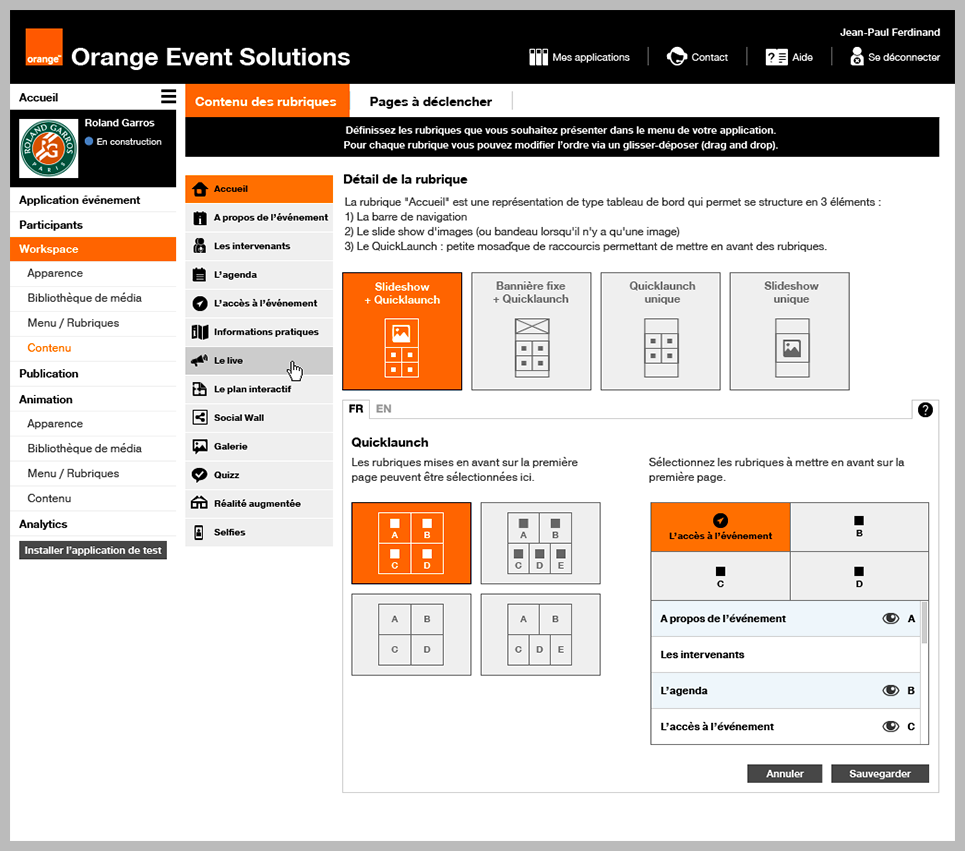Select the Social Wall share icon

pos(200,418)
